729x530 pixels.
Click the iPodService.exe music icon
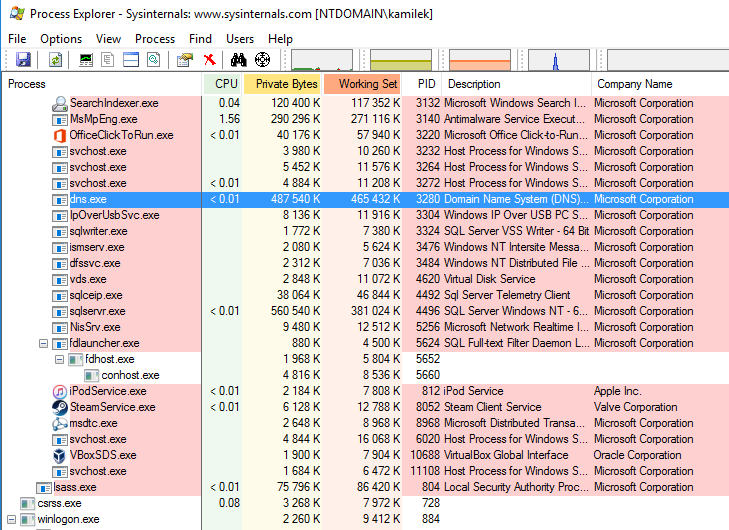click(60, 391)
